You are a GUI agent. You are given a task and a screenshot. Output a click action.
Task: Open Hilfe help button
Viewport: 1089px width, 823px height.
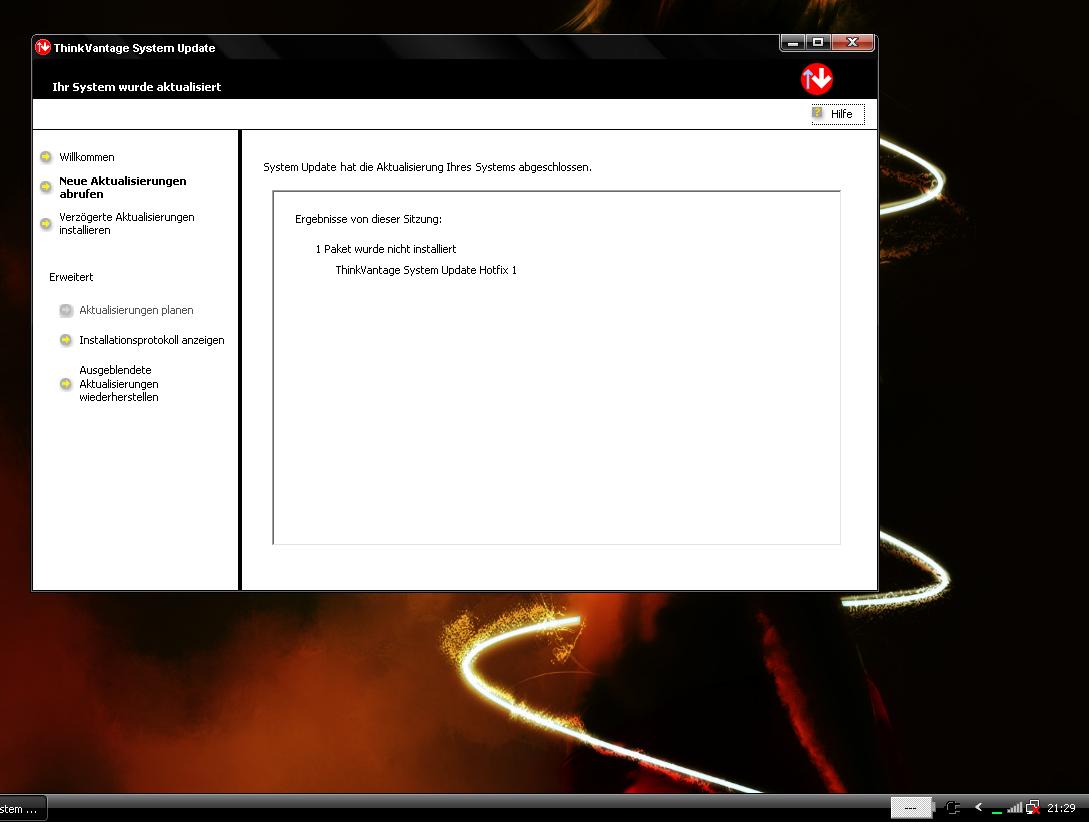tap(838, 114)
